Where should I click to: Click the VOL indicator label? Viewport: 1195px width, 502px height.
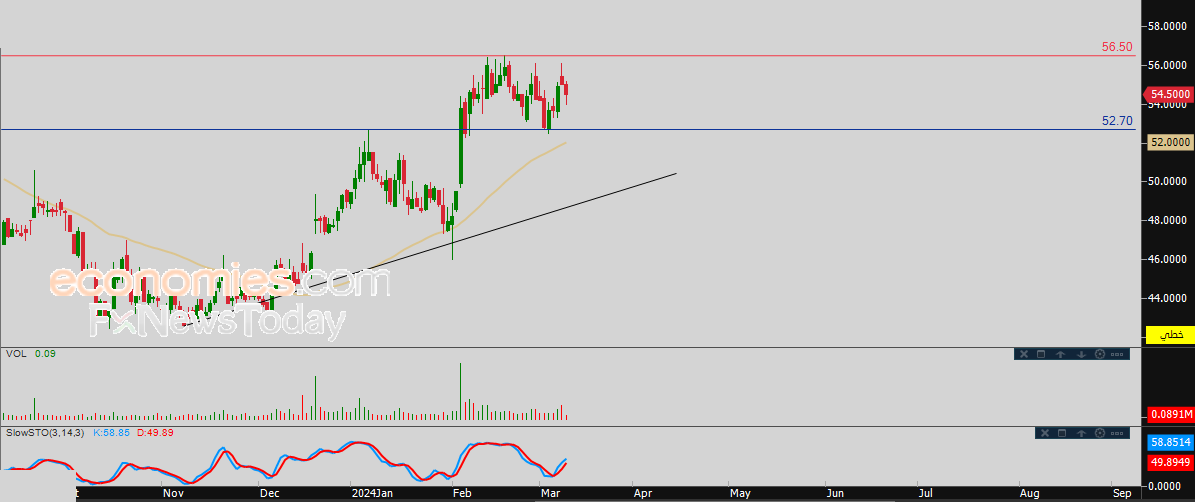point(15,354)
